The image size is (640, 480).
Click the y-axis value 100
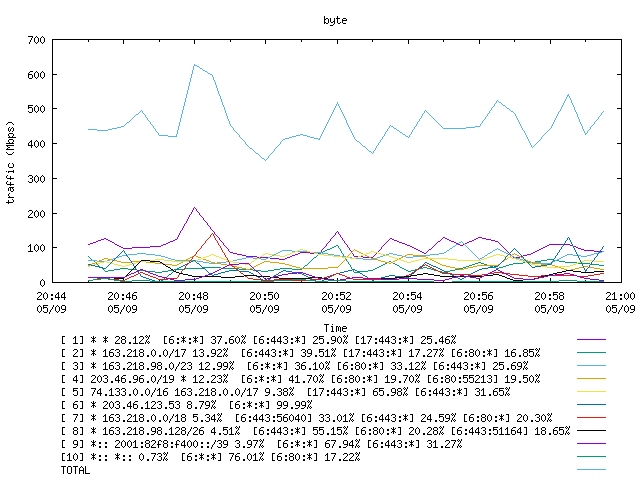pos(36,248)
